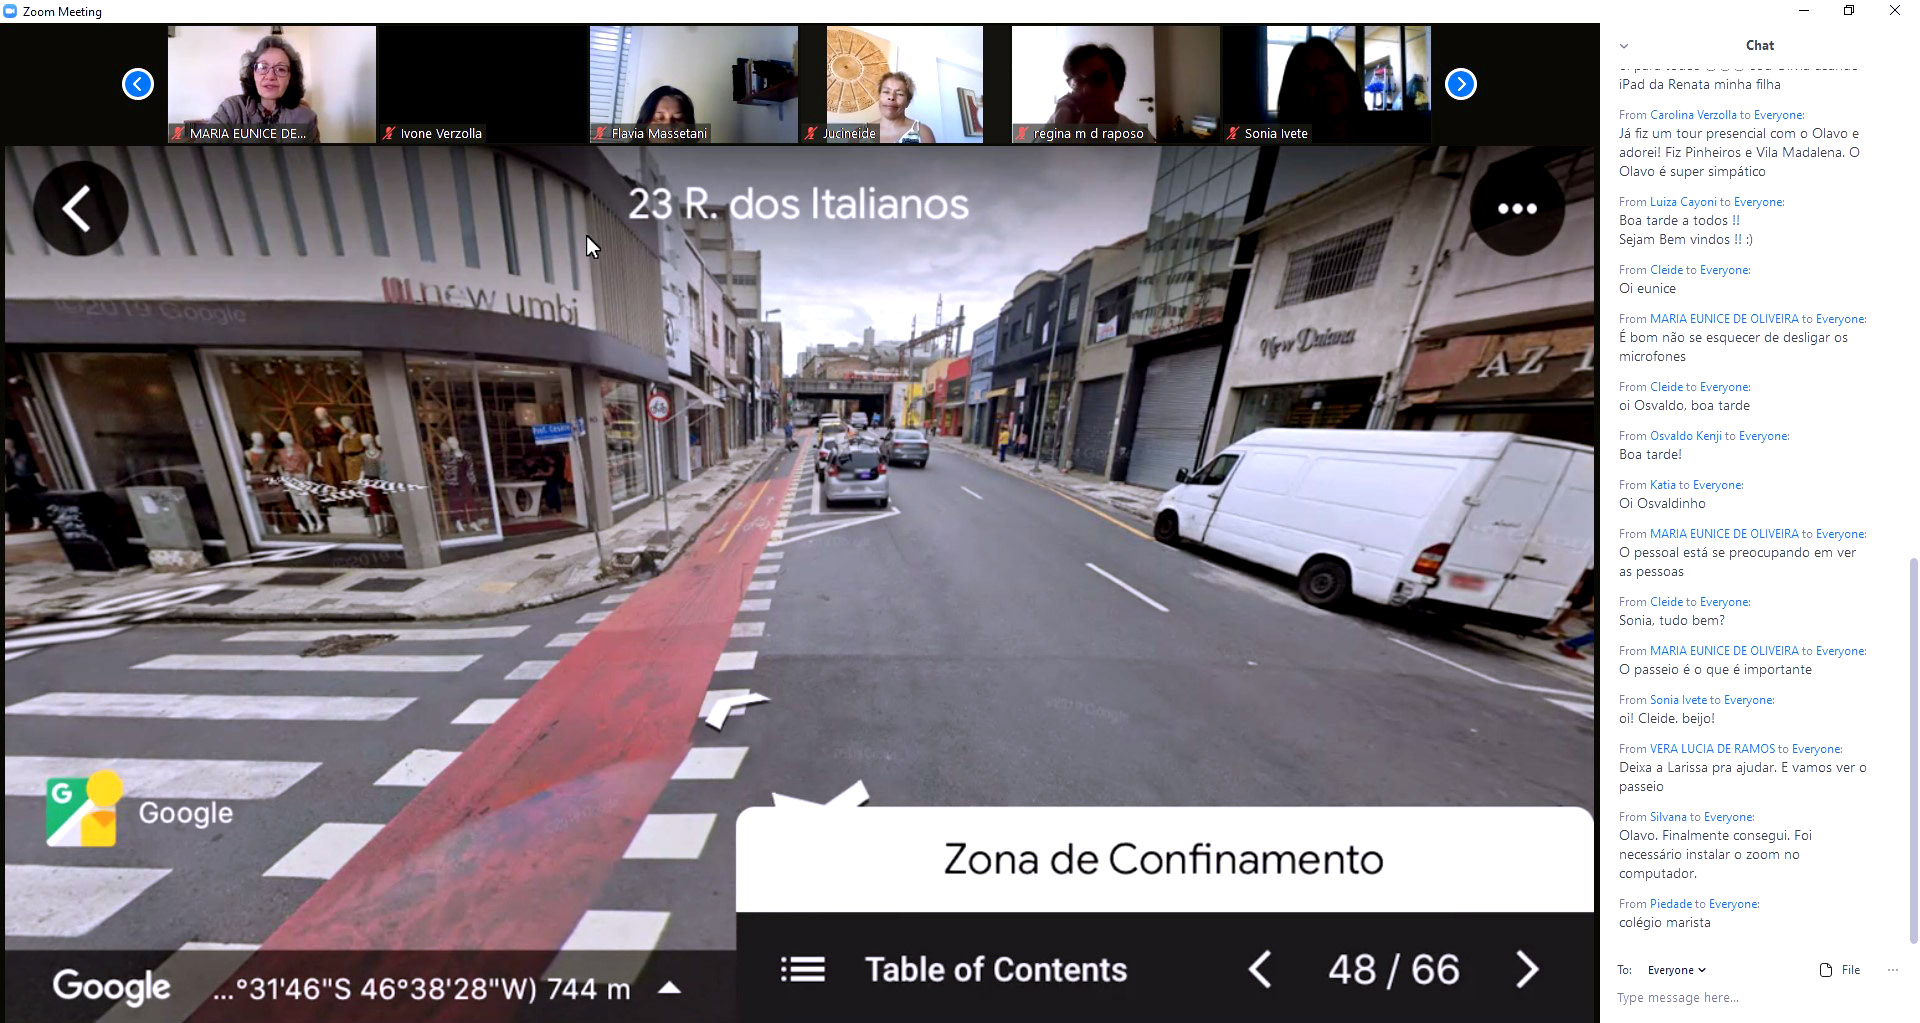Image resolution: width=1920 pixels, height=1023 pixels.
Task: Click the Zona de Confinamento caption
Action: click(x=1163, y=859)
